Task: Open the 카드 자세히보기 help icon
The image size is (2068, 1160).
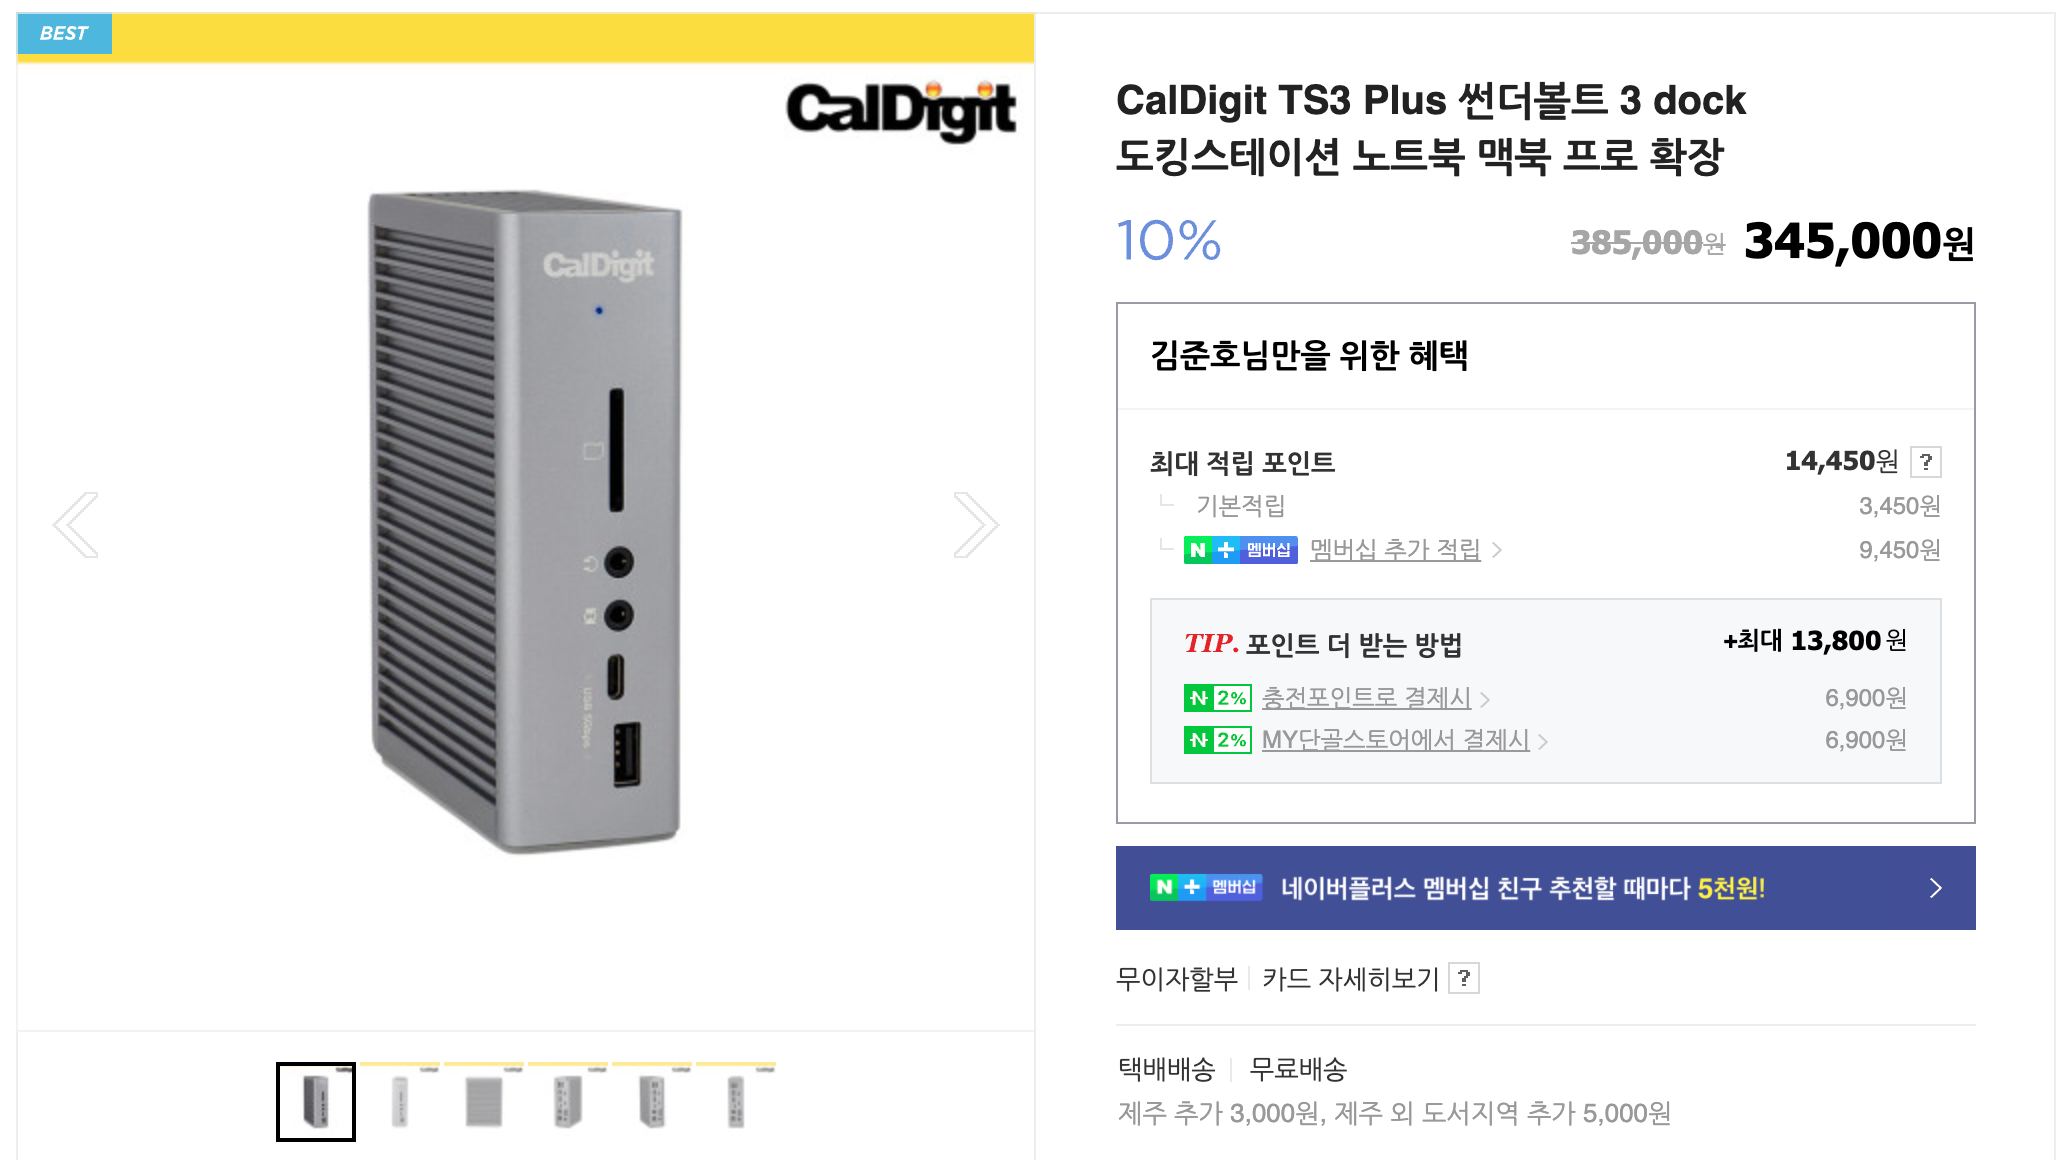Action: pyautogui.click(x=1464, y=978)
